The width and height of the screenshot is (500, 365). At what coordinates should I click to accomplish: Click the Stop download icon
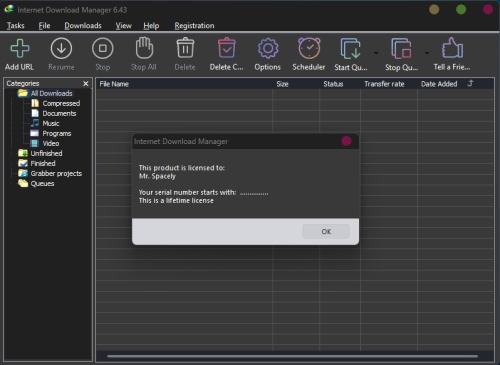tap(103, 48)
